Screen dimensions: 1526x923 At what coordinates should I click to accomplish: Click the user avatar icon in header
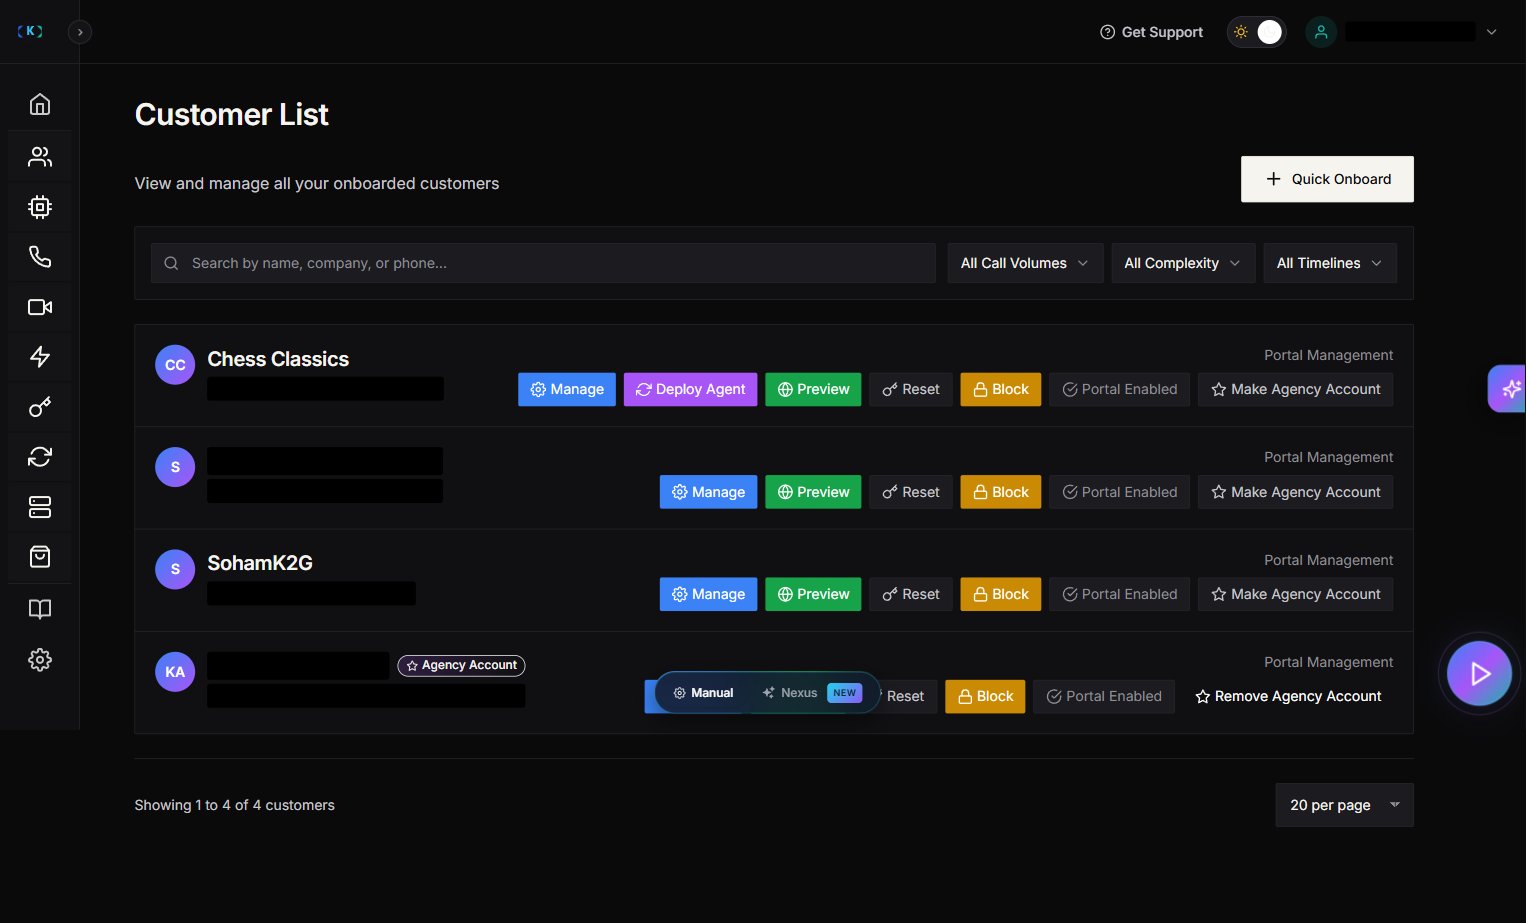coord(1321,32)
